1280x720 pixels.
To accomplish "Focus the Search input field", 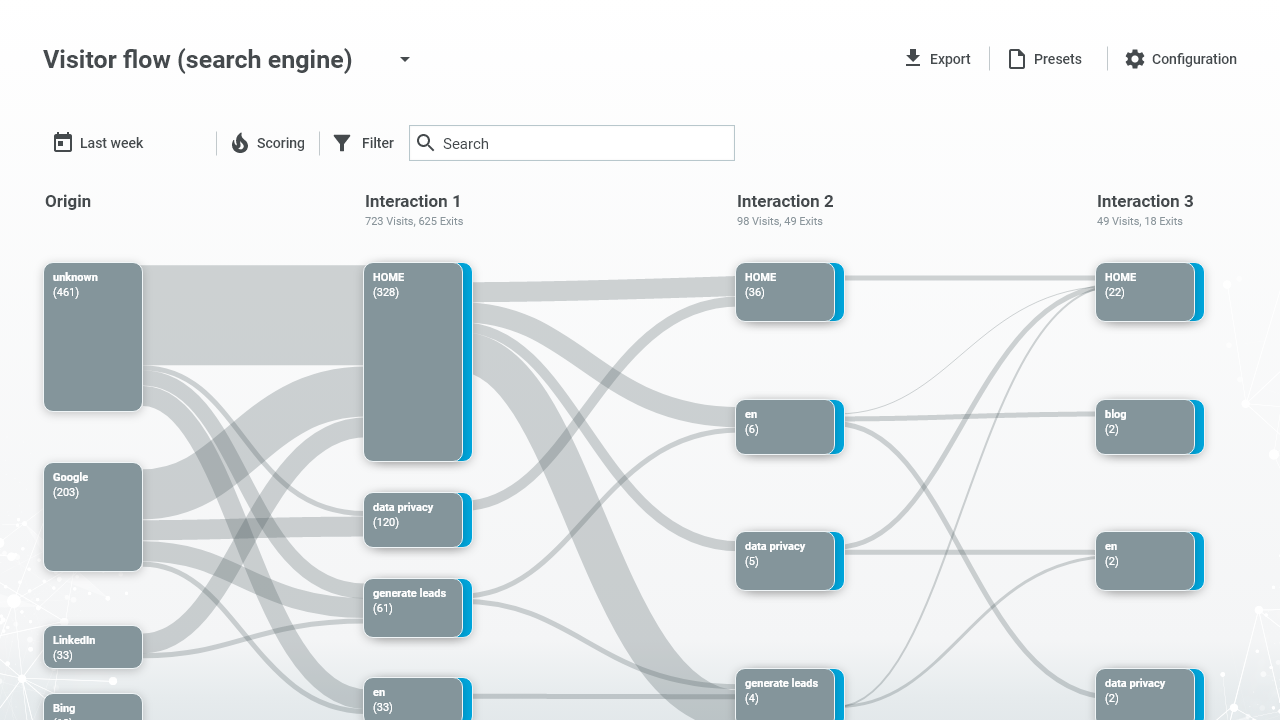I will [572, 143].
